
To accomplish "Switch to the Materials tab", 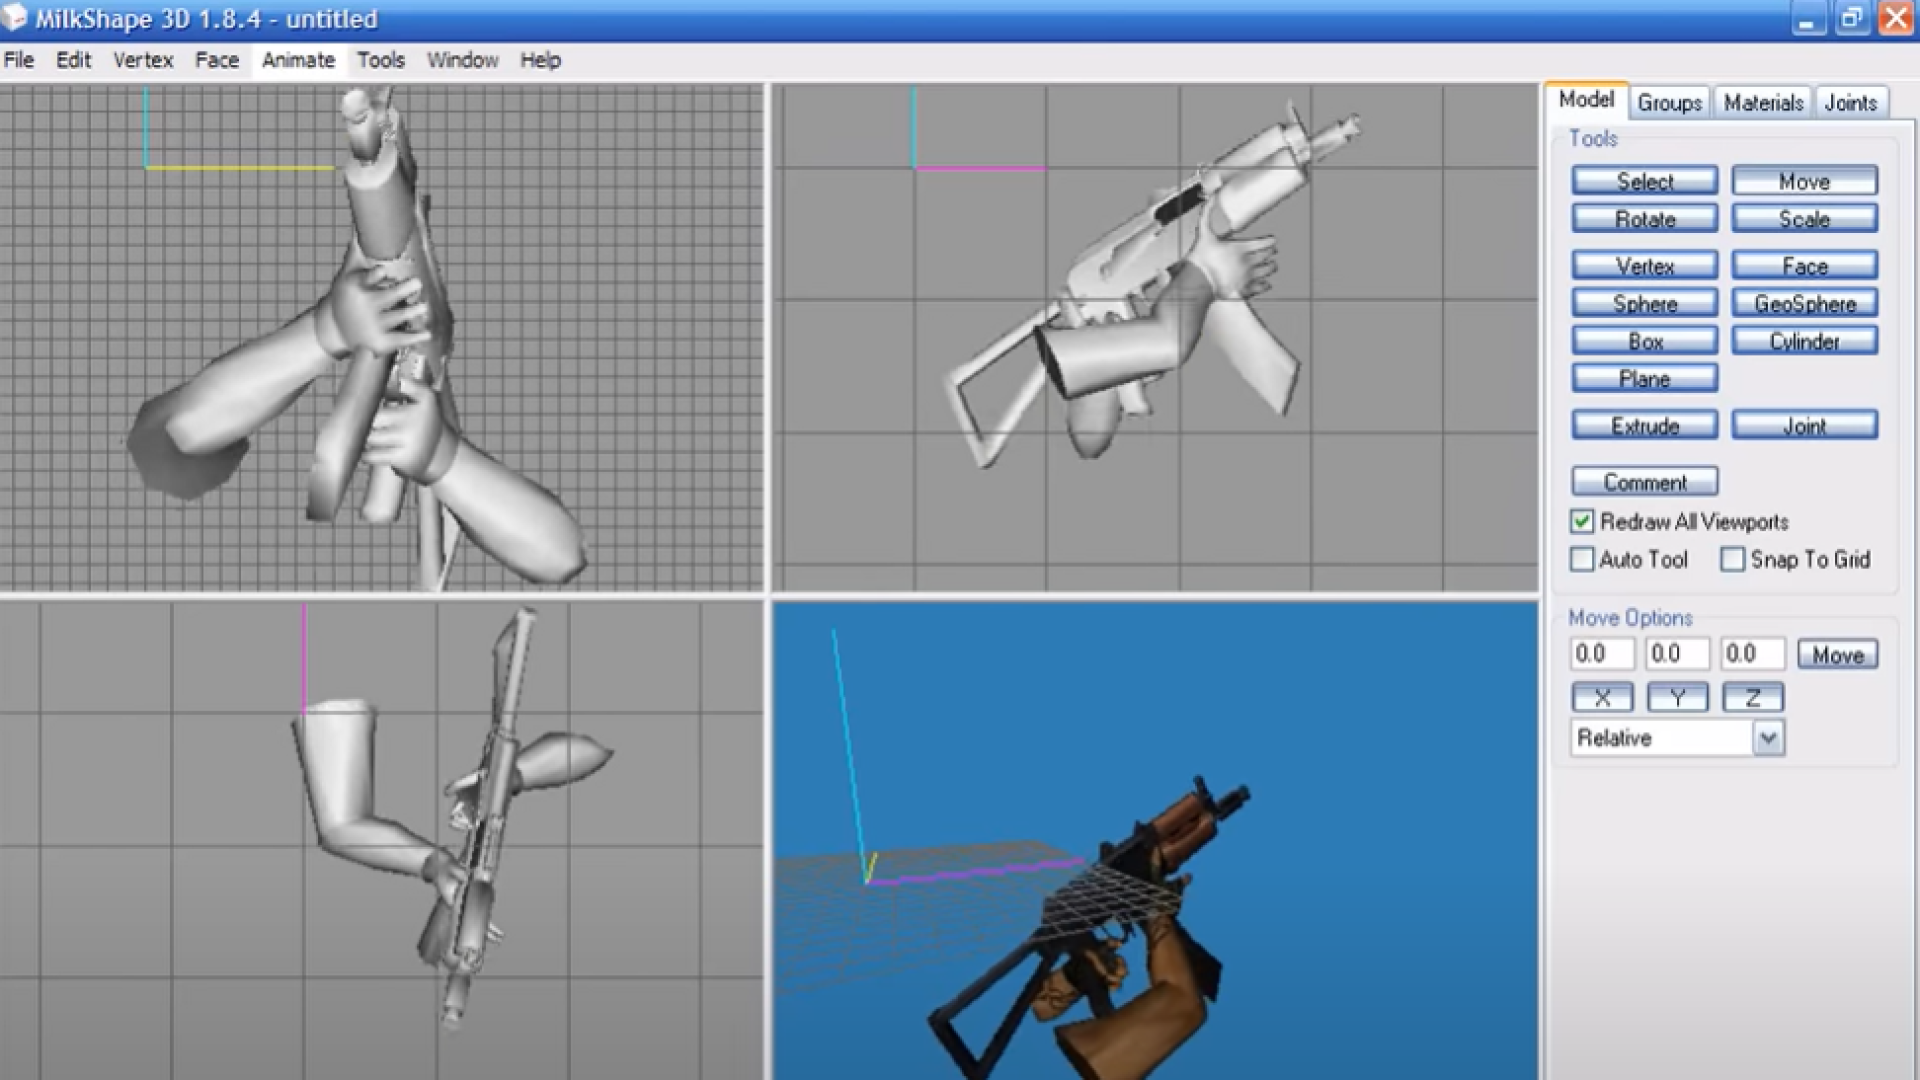I will 1763,103.
